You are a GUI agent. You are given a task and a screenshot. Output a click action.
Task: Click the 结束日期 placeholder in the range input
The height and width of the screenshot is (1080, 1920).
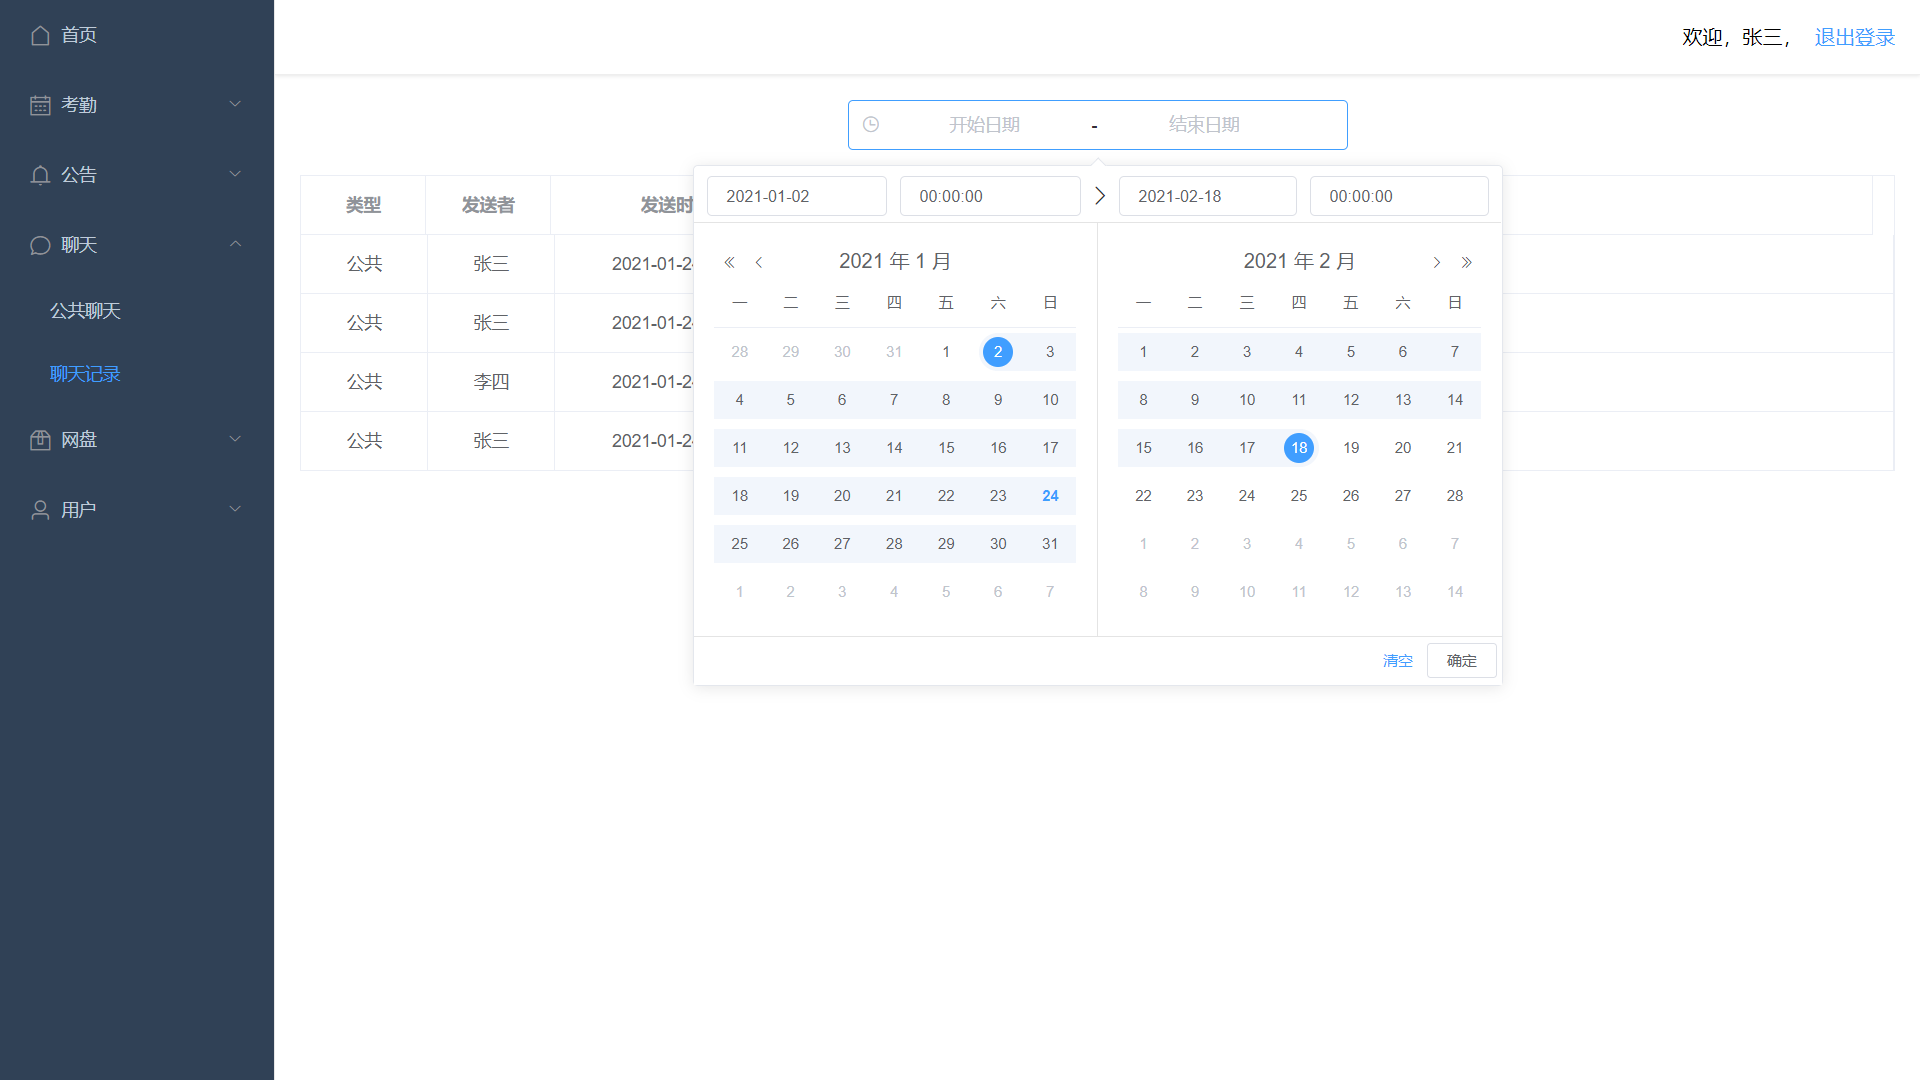1204,125
